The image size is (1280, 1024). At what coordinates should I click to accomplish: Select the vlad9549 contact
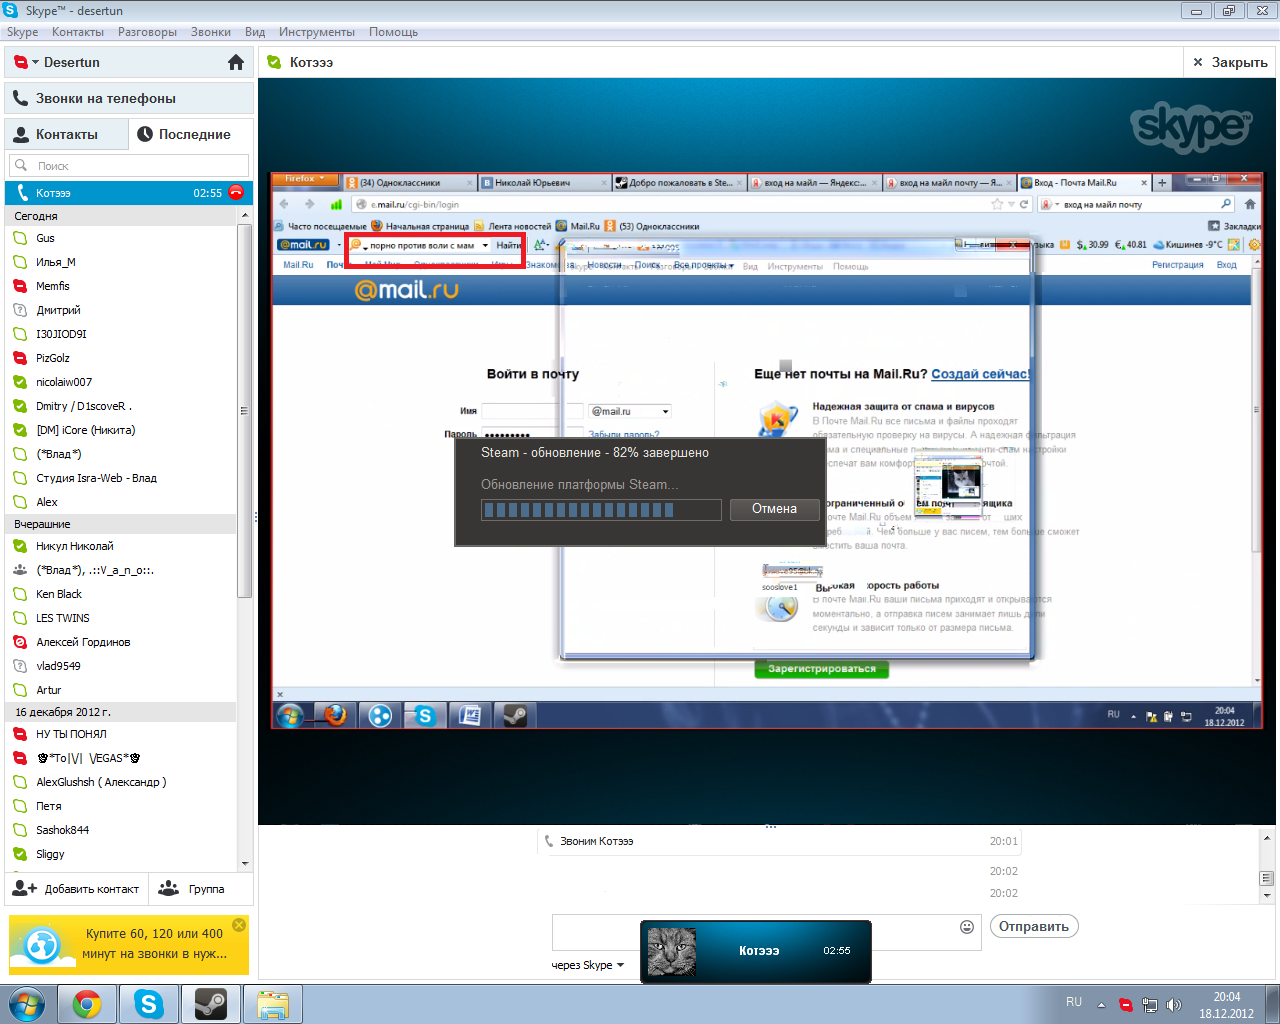point(121,666)
